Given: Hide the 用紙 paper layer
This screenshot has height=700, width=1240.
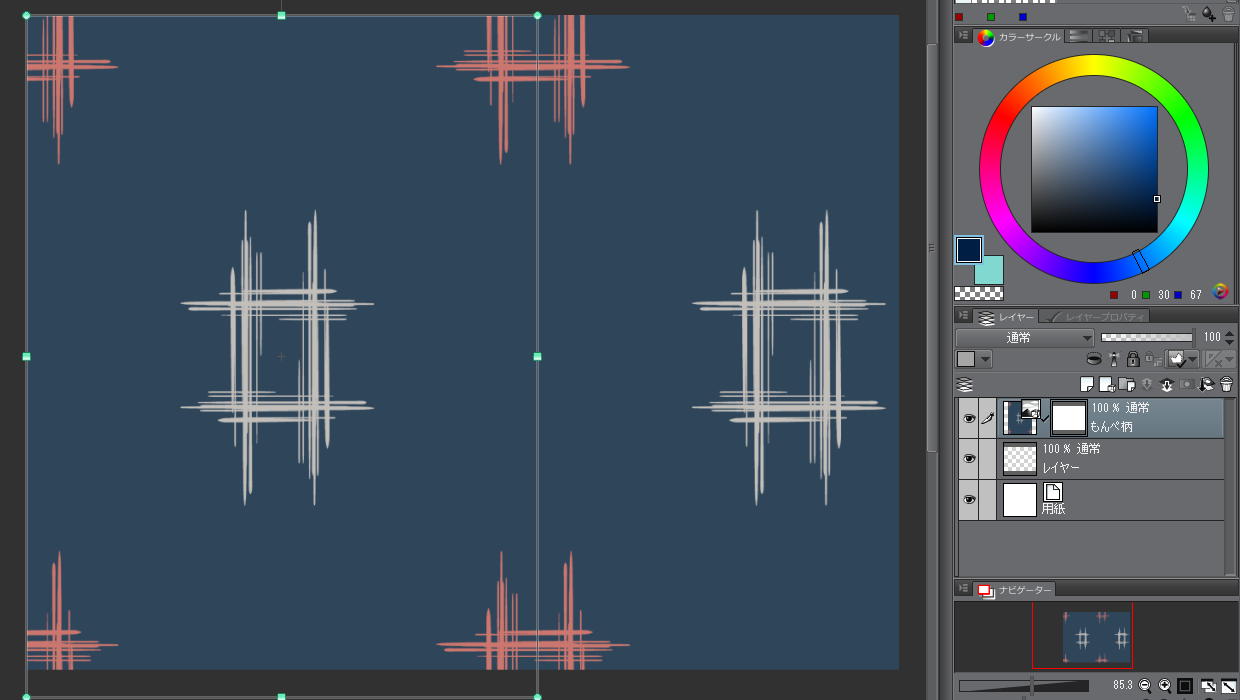Looking at the screenshot, I should [x=968, y=500].
